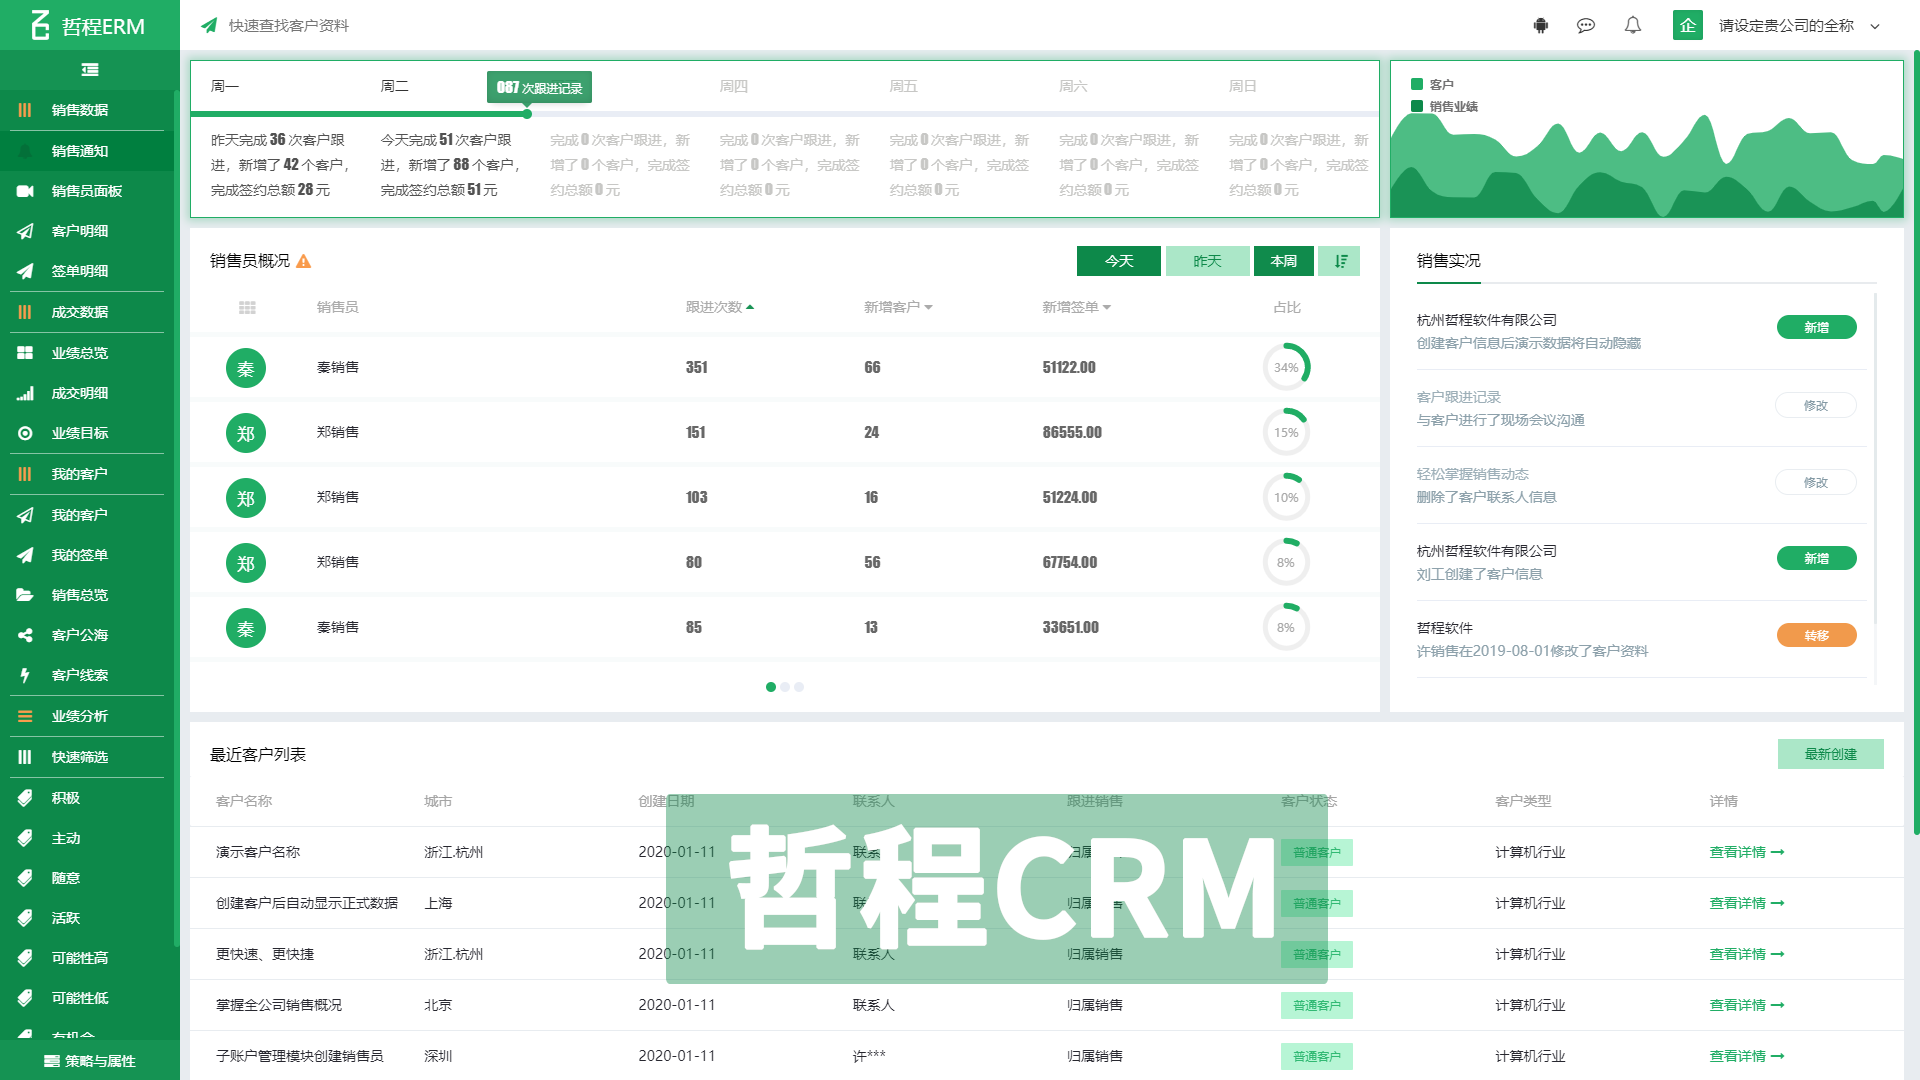
Task: Click 修改 button for 客户跟进记录
Action: pyautogui.click(x=1816, y=405)
